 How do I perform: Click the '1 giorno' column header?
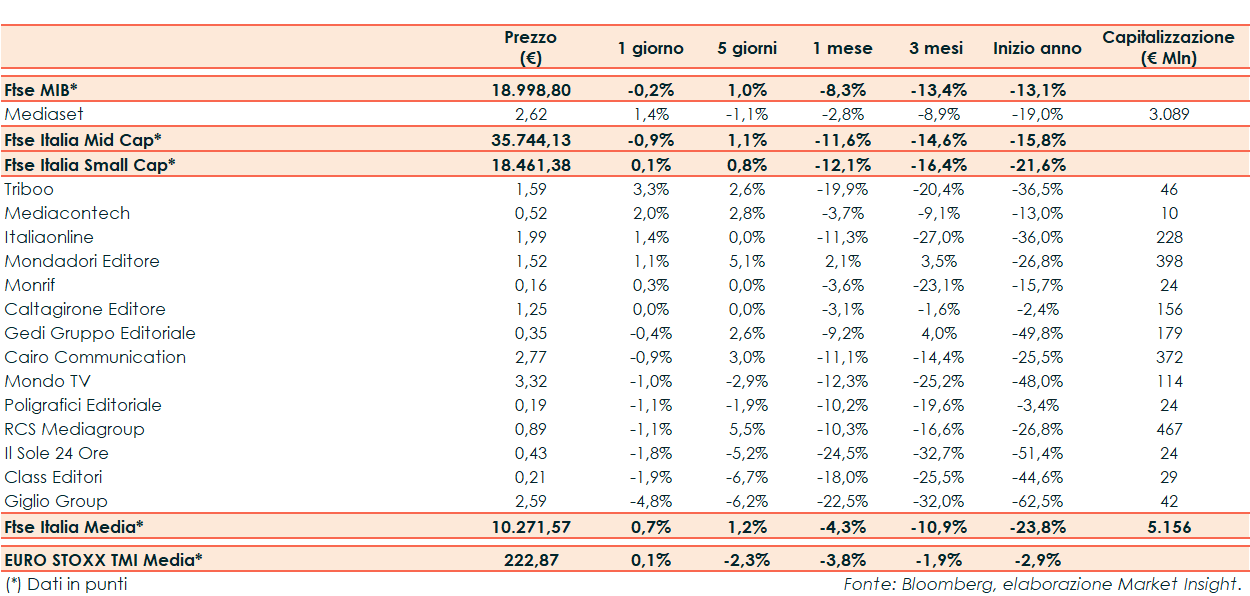650,48
